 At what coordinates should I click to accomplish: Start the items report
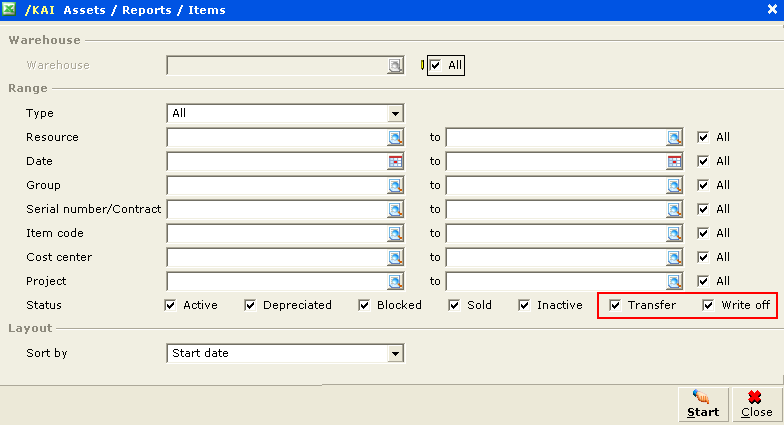pyautogui.click(x=703, y=404)
